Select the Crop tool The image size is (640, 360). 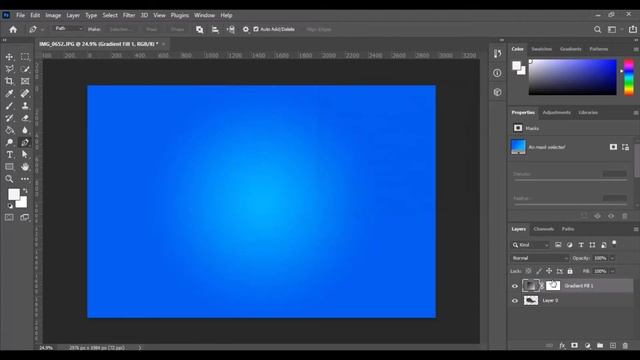tap(9, 81)
